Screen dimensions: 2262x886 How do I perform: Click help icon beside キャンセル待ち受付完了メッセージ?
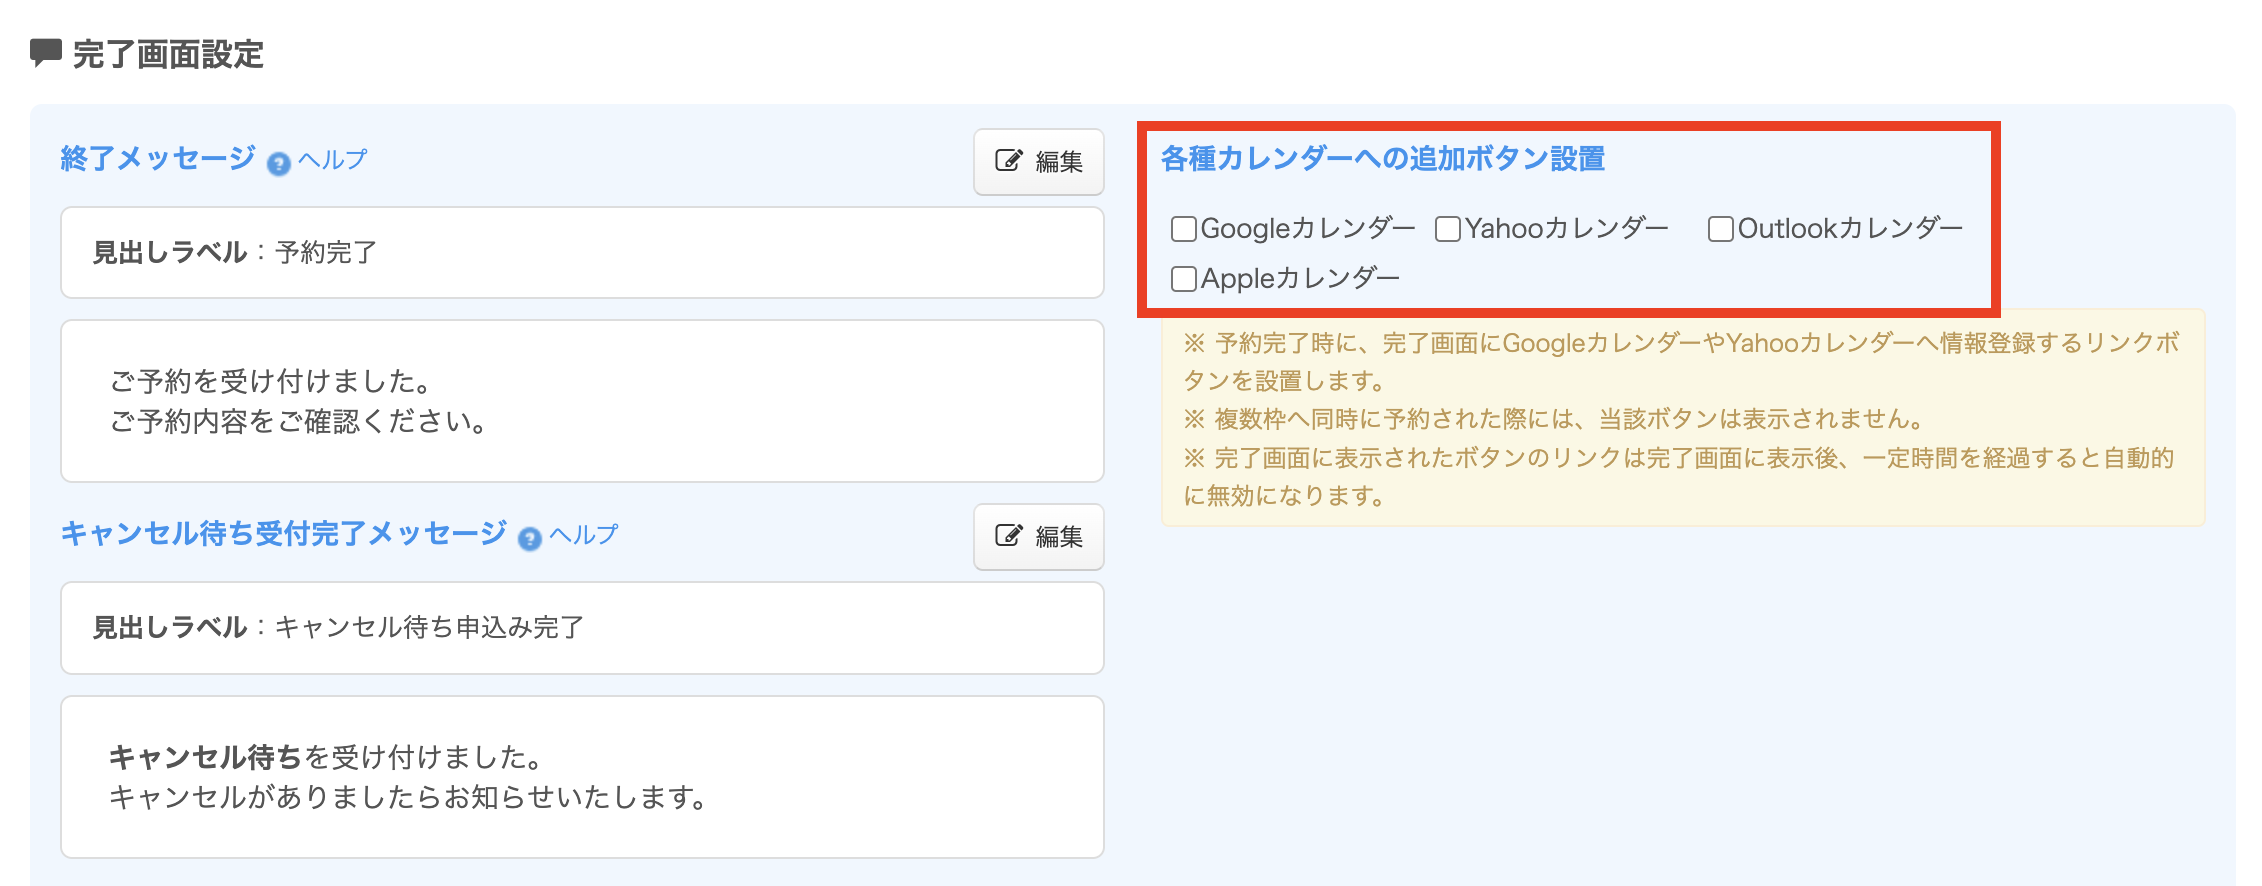(x=530, y=539)
